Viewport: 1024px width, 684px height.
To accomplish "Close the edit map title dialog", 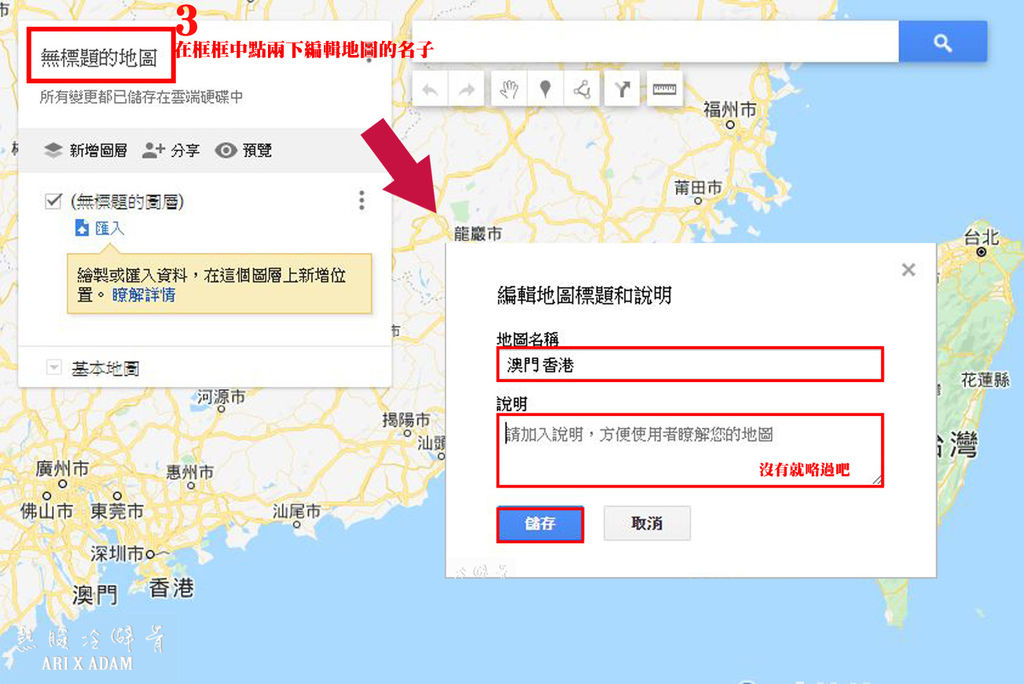I will 908,270.
